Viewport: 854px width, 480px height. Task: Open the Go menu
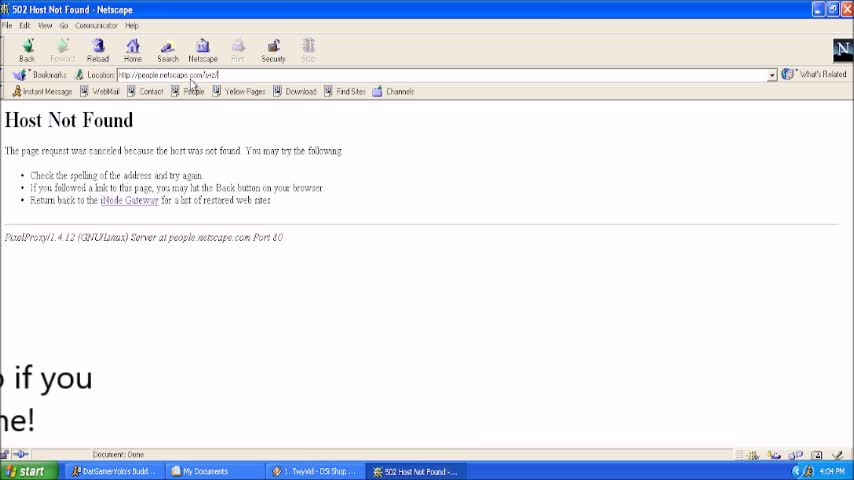pos(64,26)
